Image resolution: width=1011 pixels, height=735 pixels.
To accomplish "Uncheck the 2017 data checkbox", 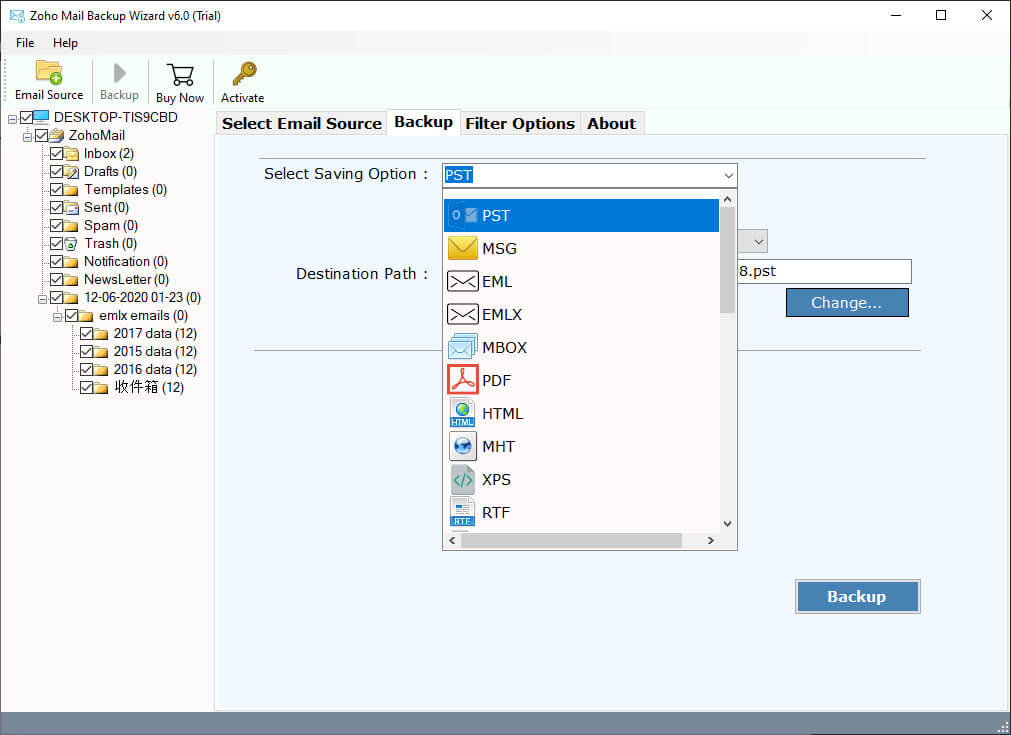I will (x=86, y=333).
